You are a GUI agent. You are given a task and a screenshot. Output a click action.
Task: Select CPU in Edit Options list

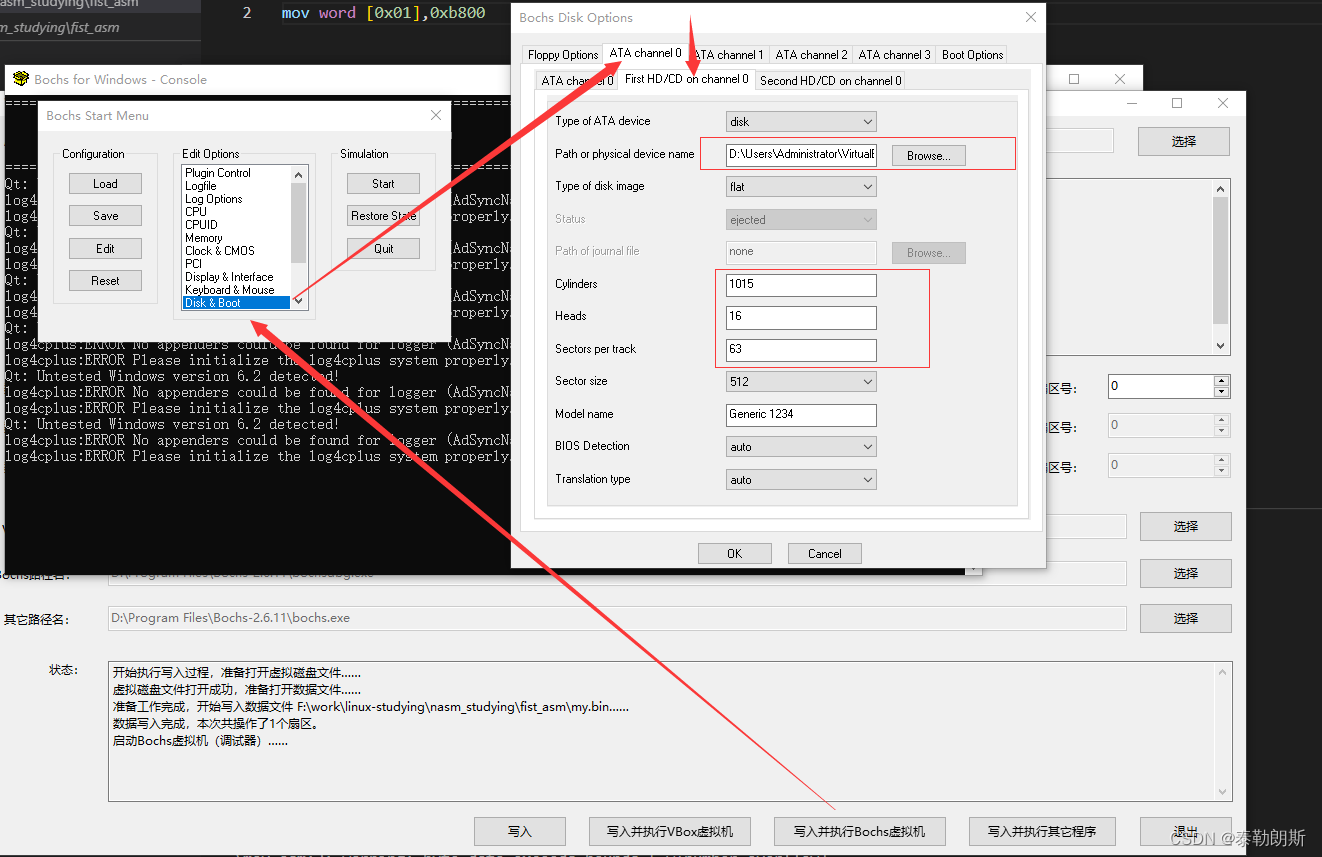[196, 212]
